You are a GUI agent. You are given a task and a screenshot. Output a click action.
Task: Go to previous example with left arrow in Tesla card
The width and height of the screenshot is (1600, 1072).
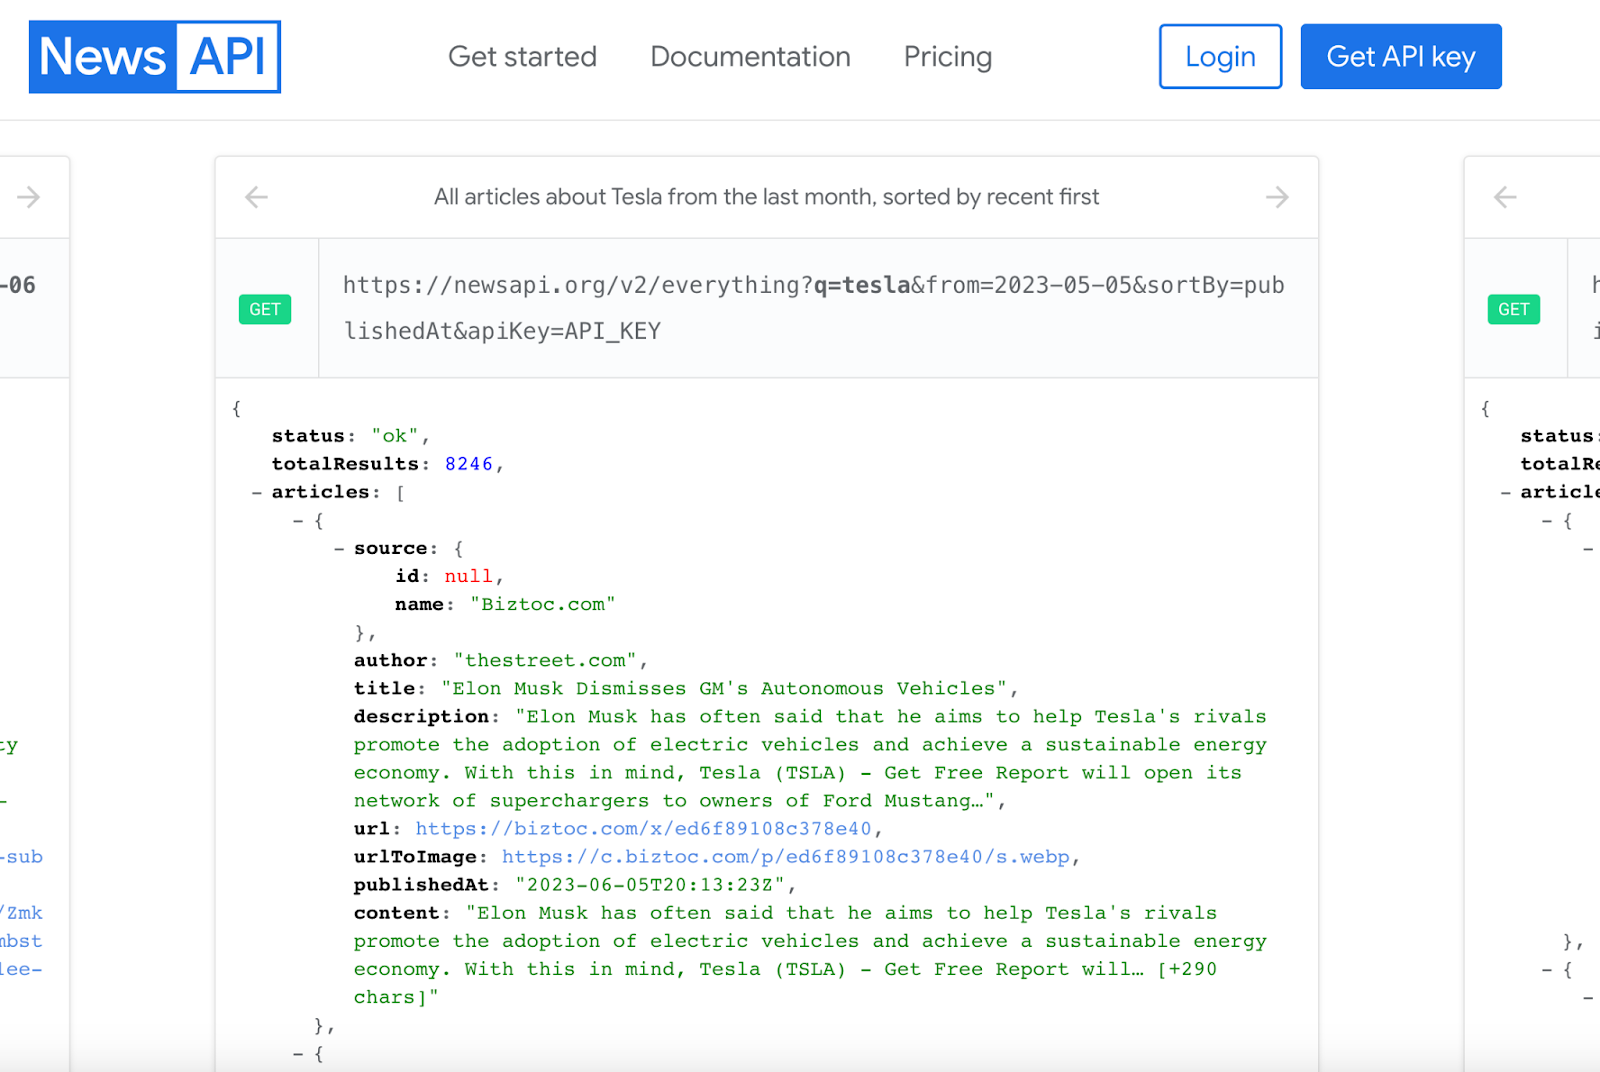(257, 197)
